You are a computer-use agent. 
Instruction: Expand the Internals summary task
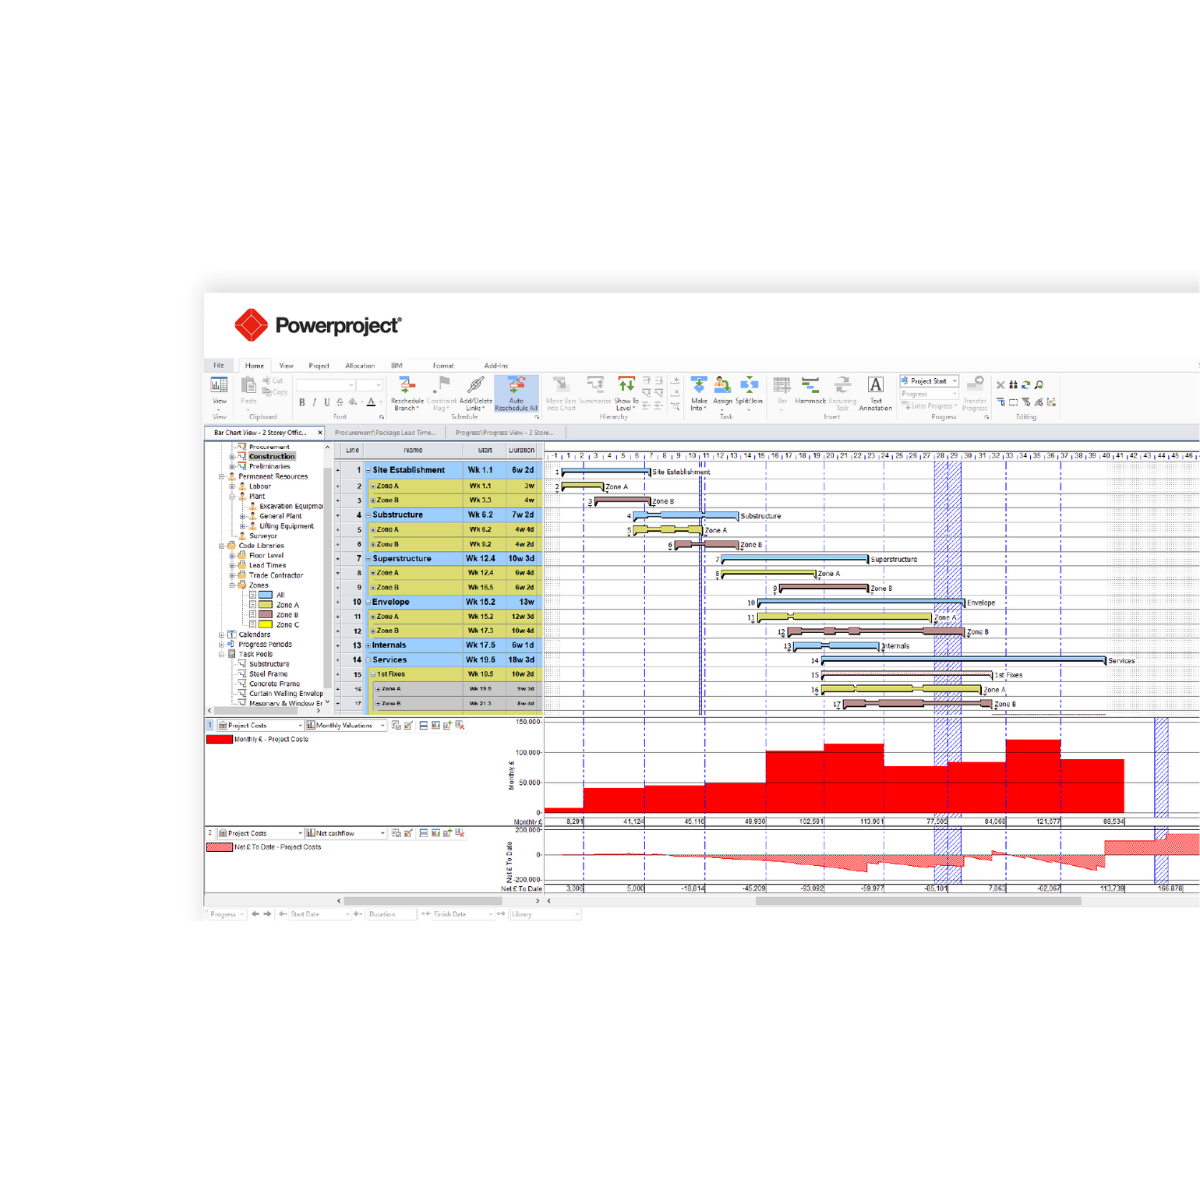tap(369, 646)
